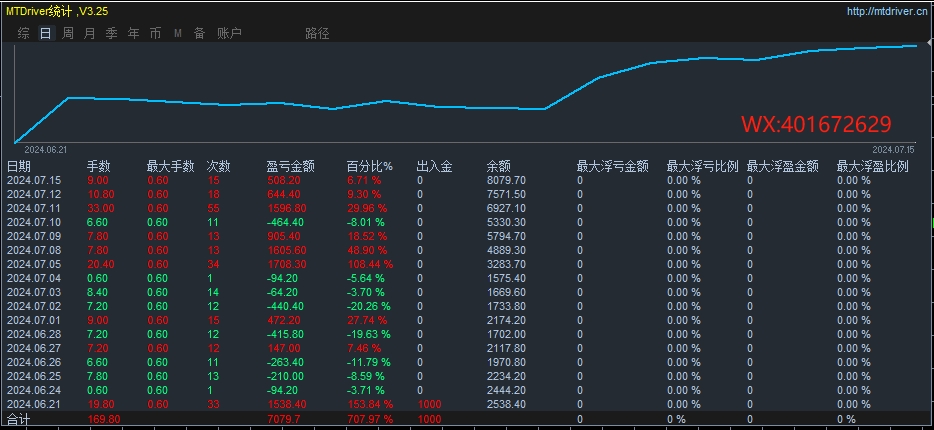
Task: Click balance value 2538.40
Action: [506, 404]
